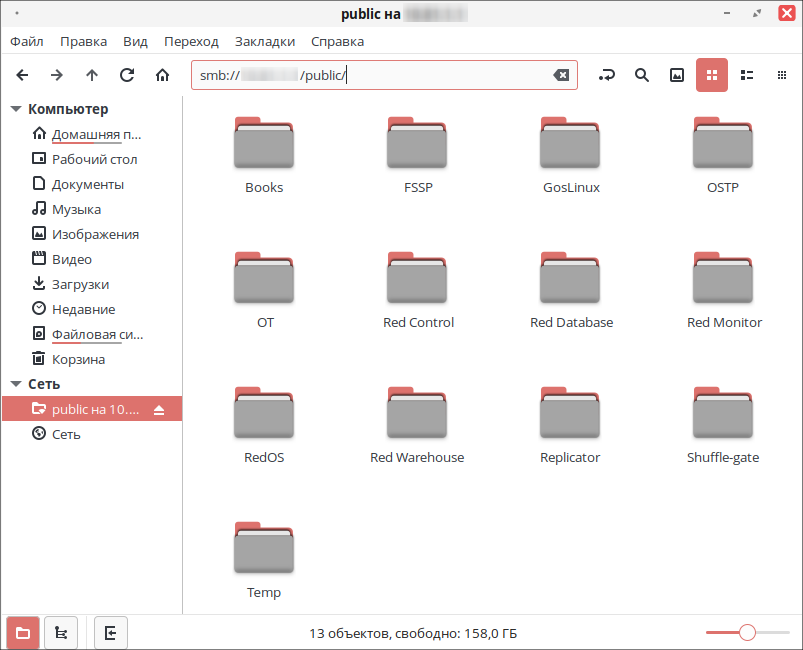Screen dimensions: 803x650
Task: Select the Shuffle-gate folder
Action: (x=723, y=426)
